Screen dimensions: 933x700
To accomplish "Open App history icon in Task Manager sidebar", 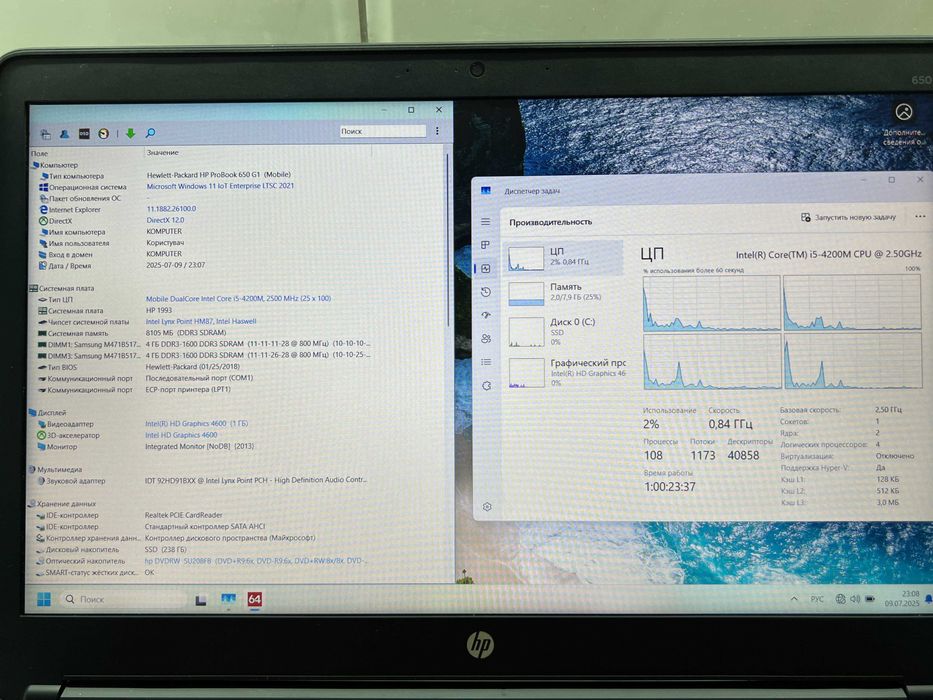I will tap(486, 292).
